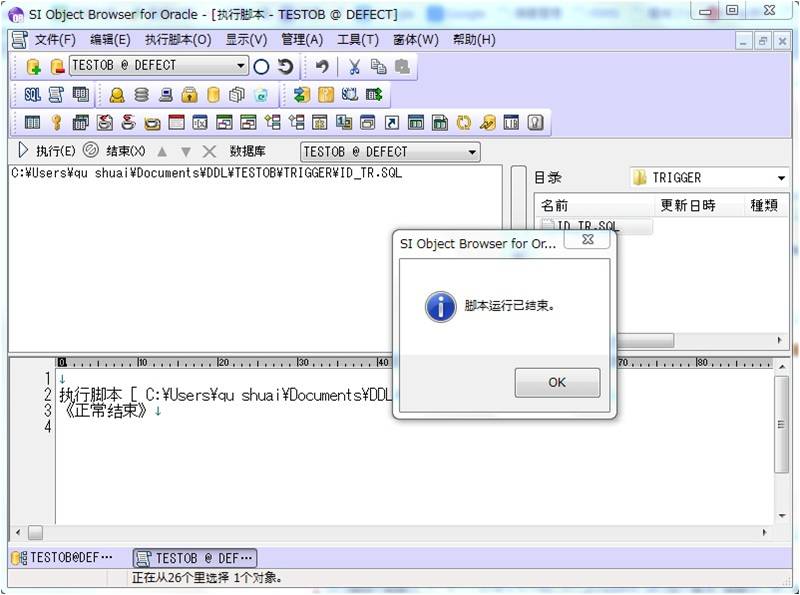Click the 执行脚本 output line 2
The width and height of the screenshot is (800, 595).
pyautogui.click(x=225, y=394)
